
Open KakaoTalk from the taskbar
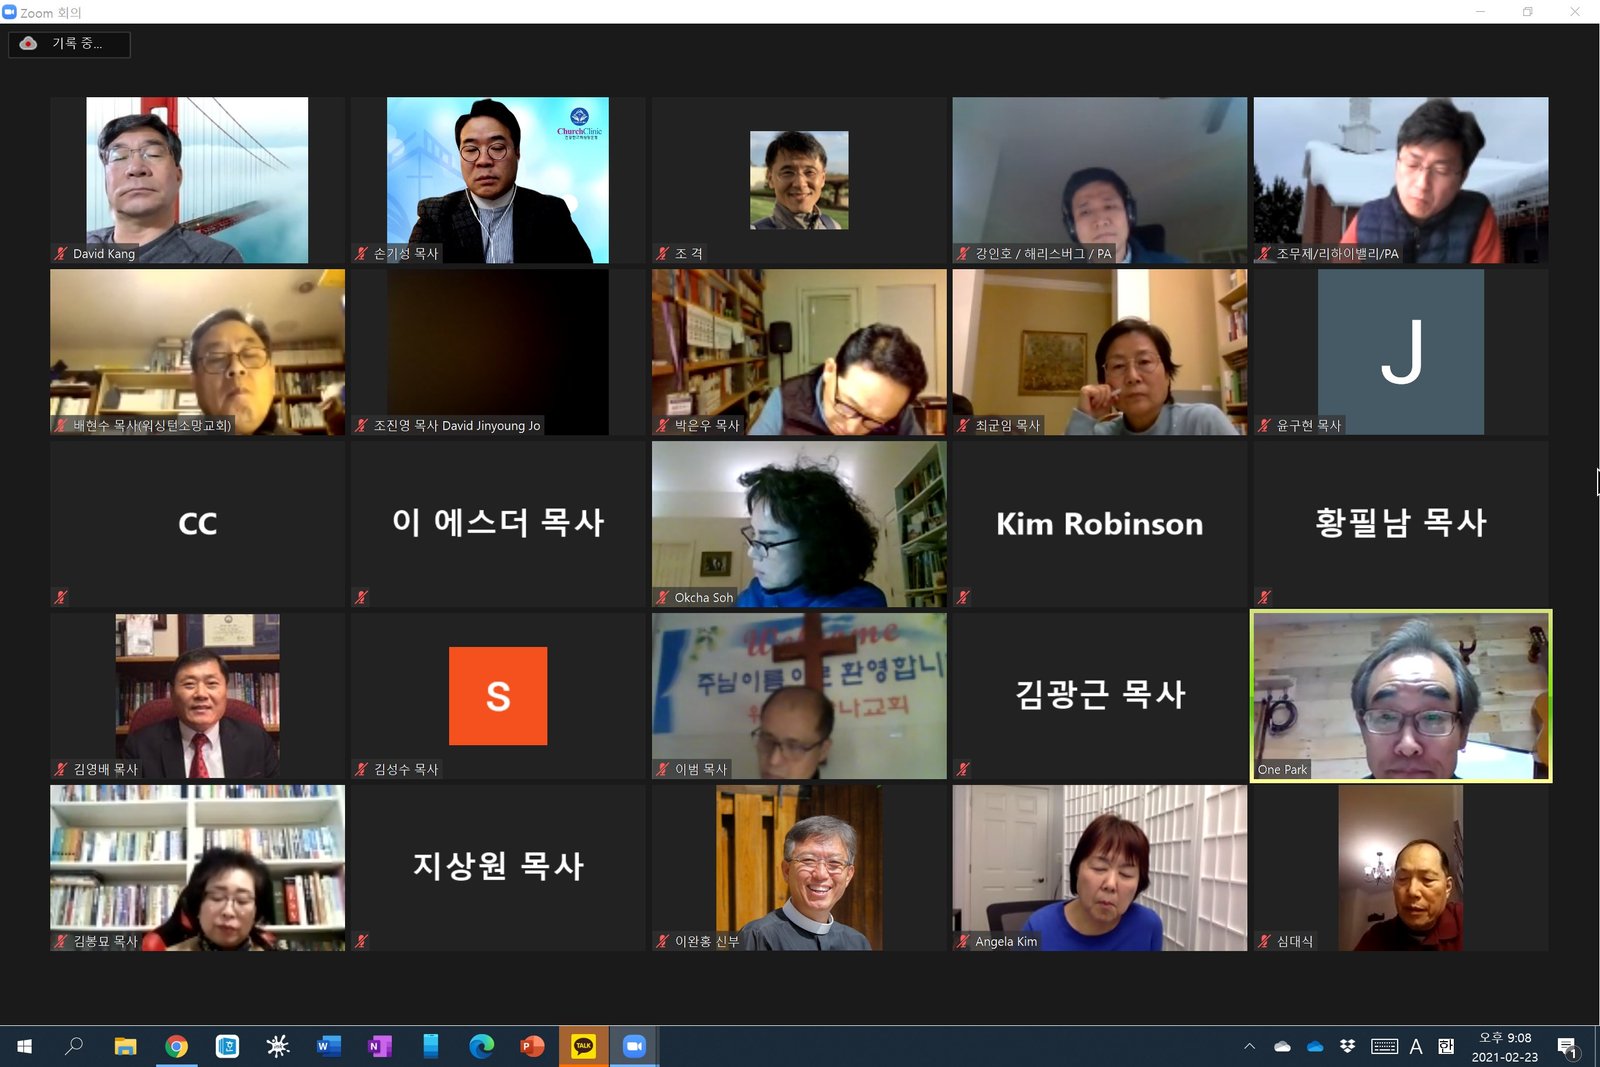pos(583,1046)
